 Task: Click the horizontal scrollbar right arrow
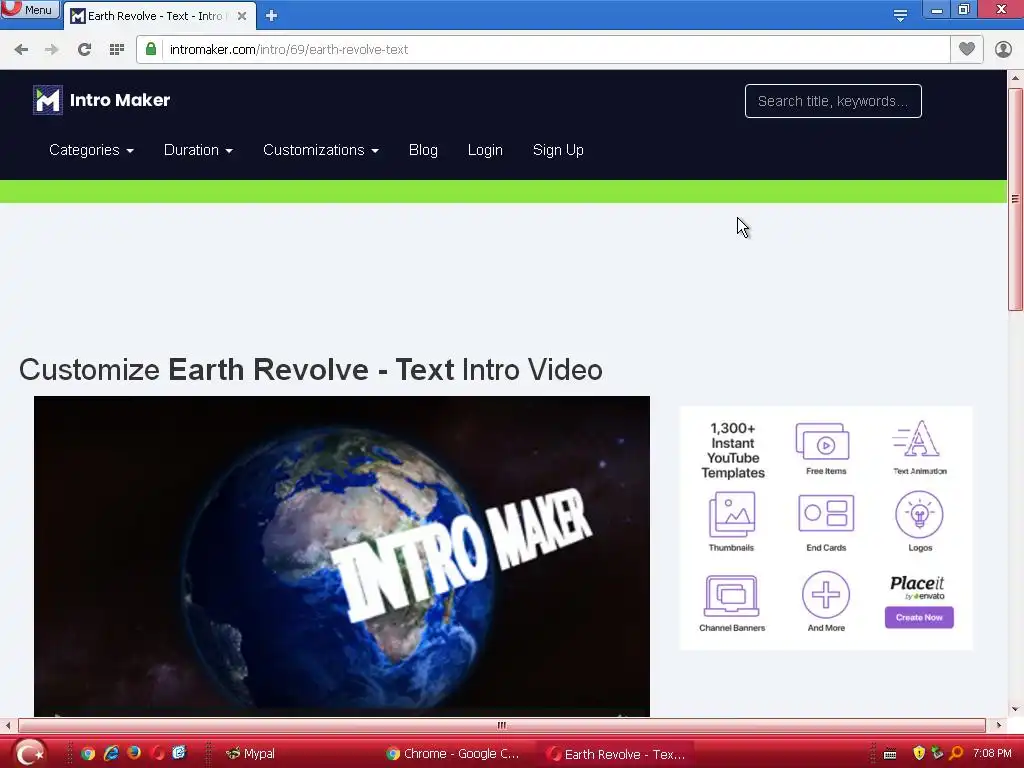point(999,725)
